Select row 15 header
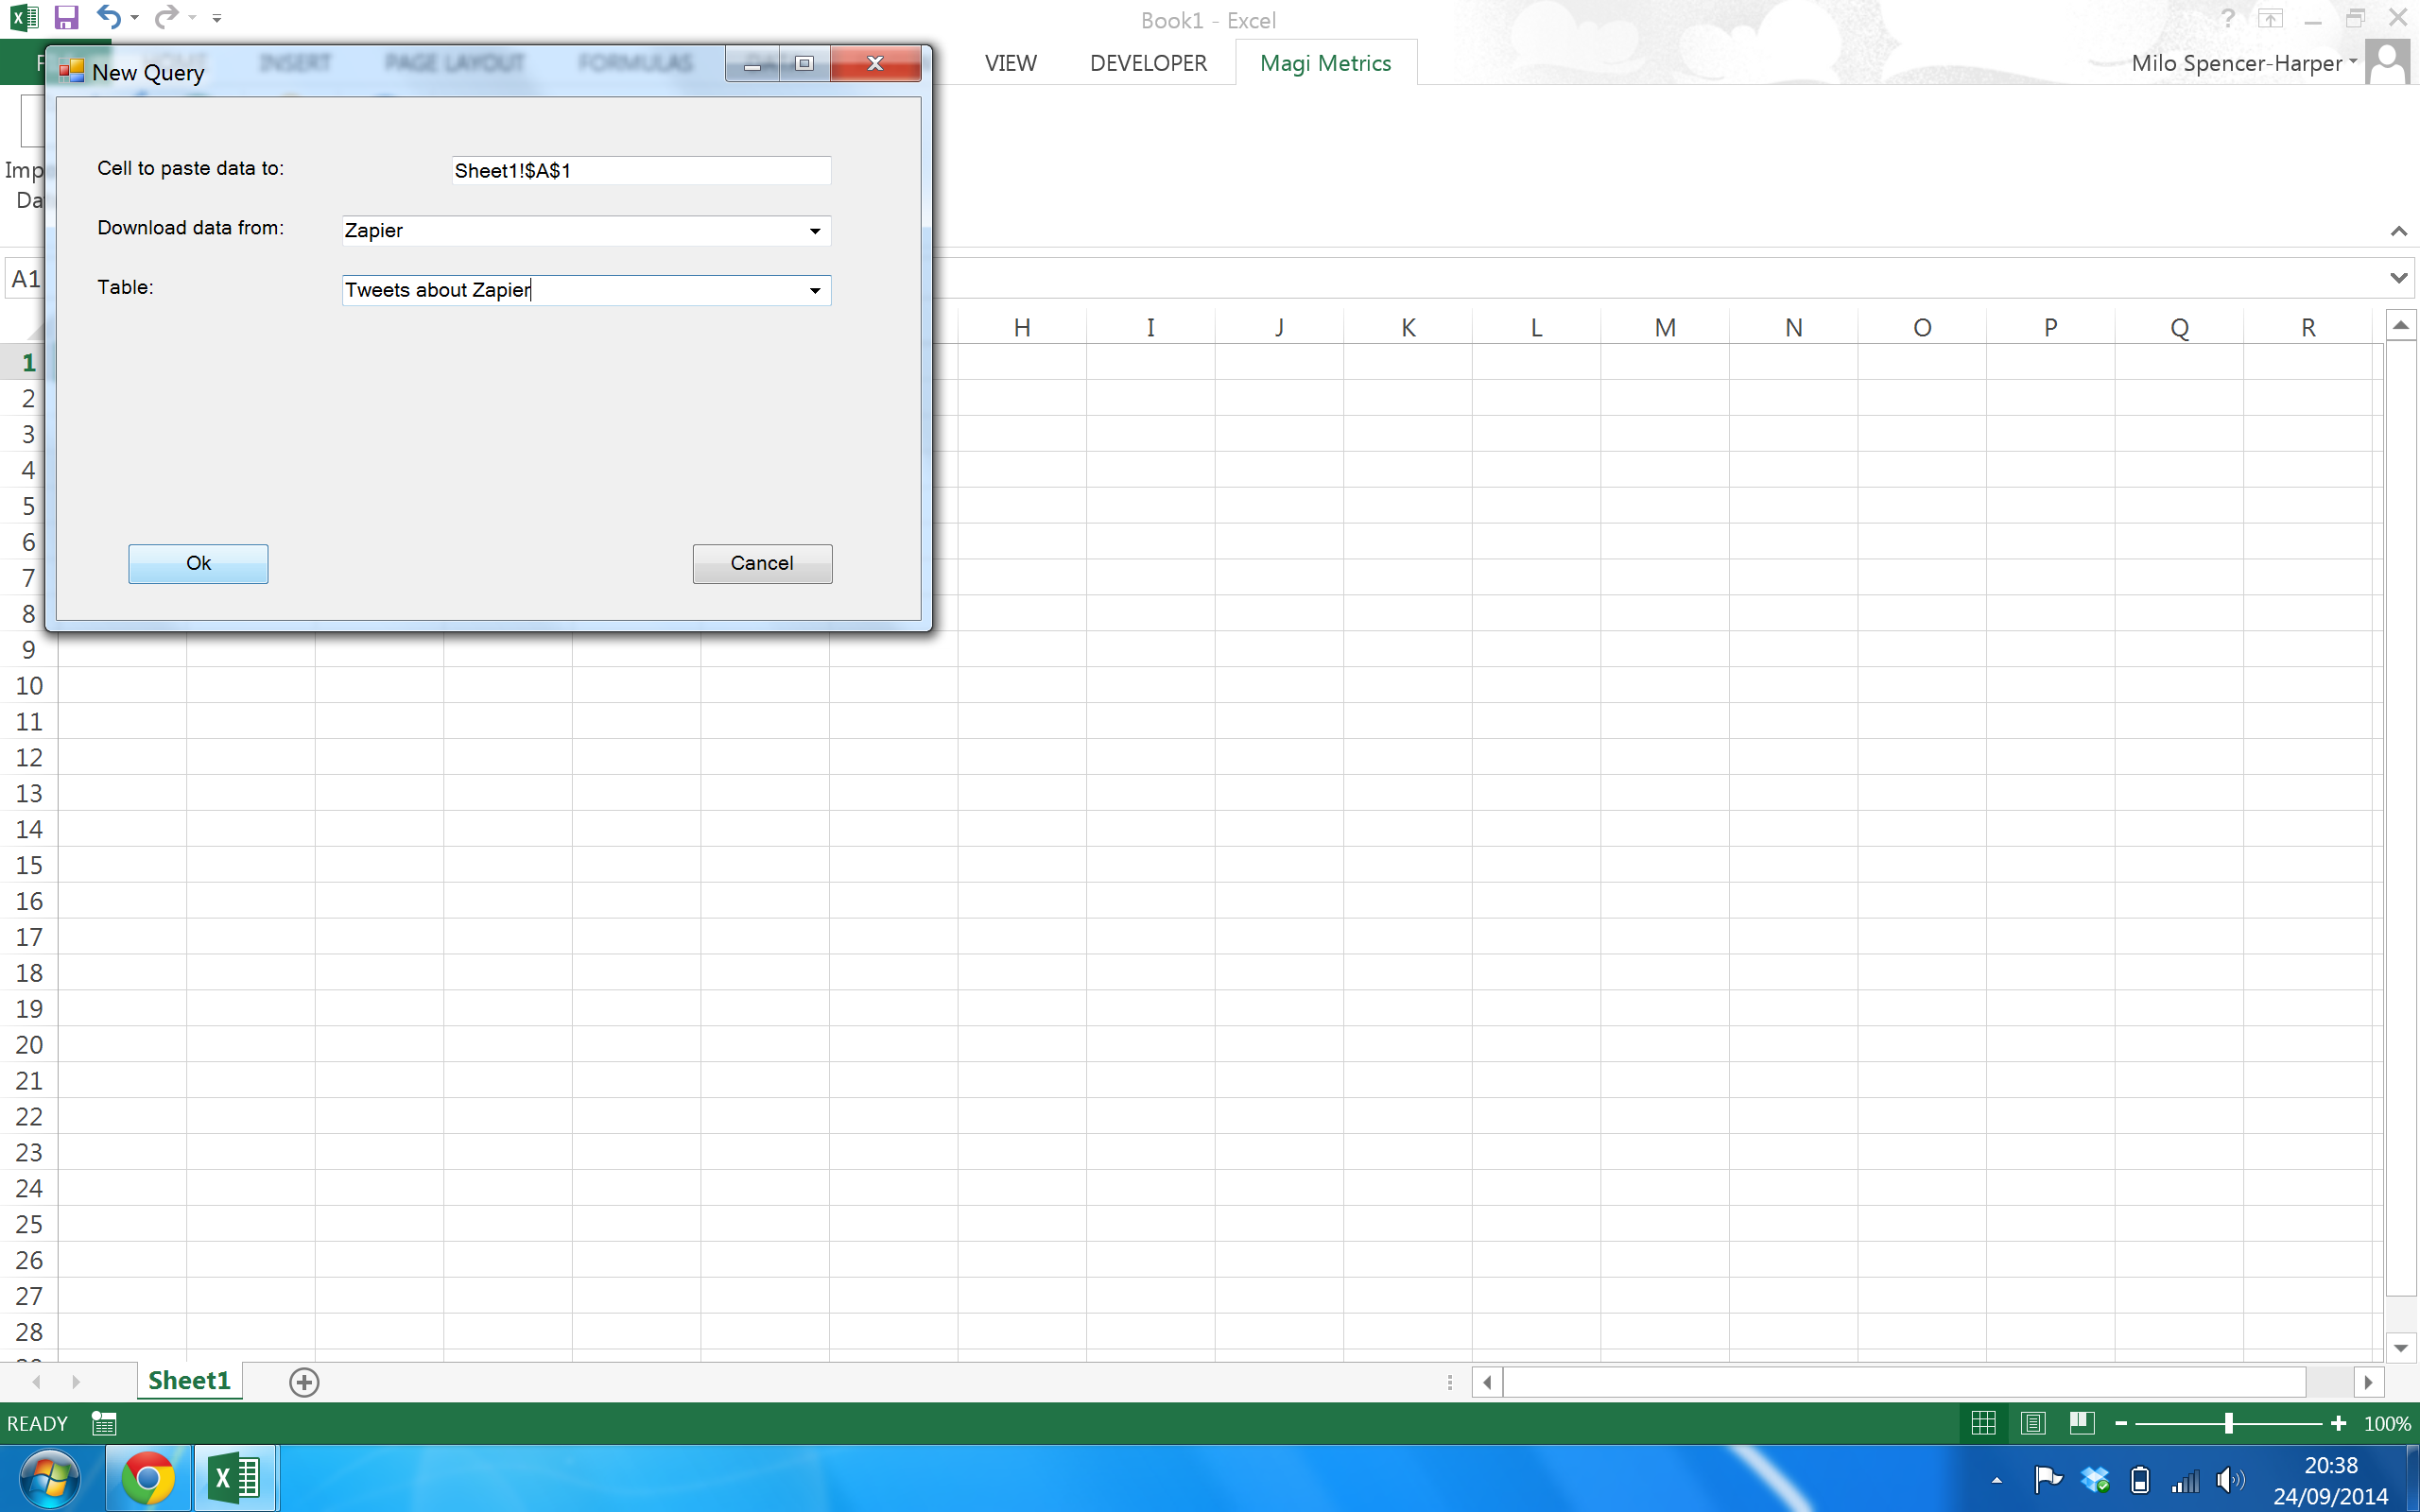This screenshot has width=2420, height=1512. (x=28, y=865)
